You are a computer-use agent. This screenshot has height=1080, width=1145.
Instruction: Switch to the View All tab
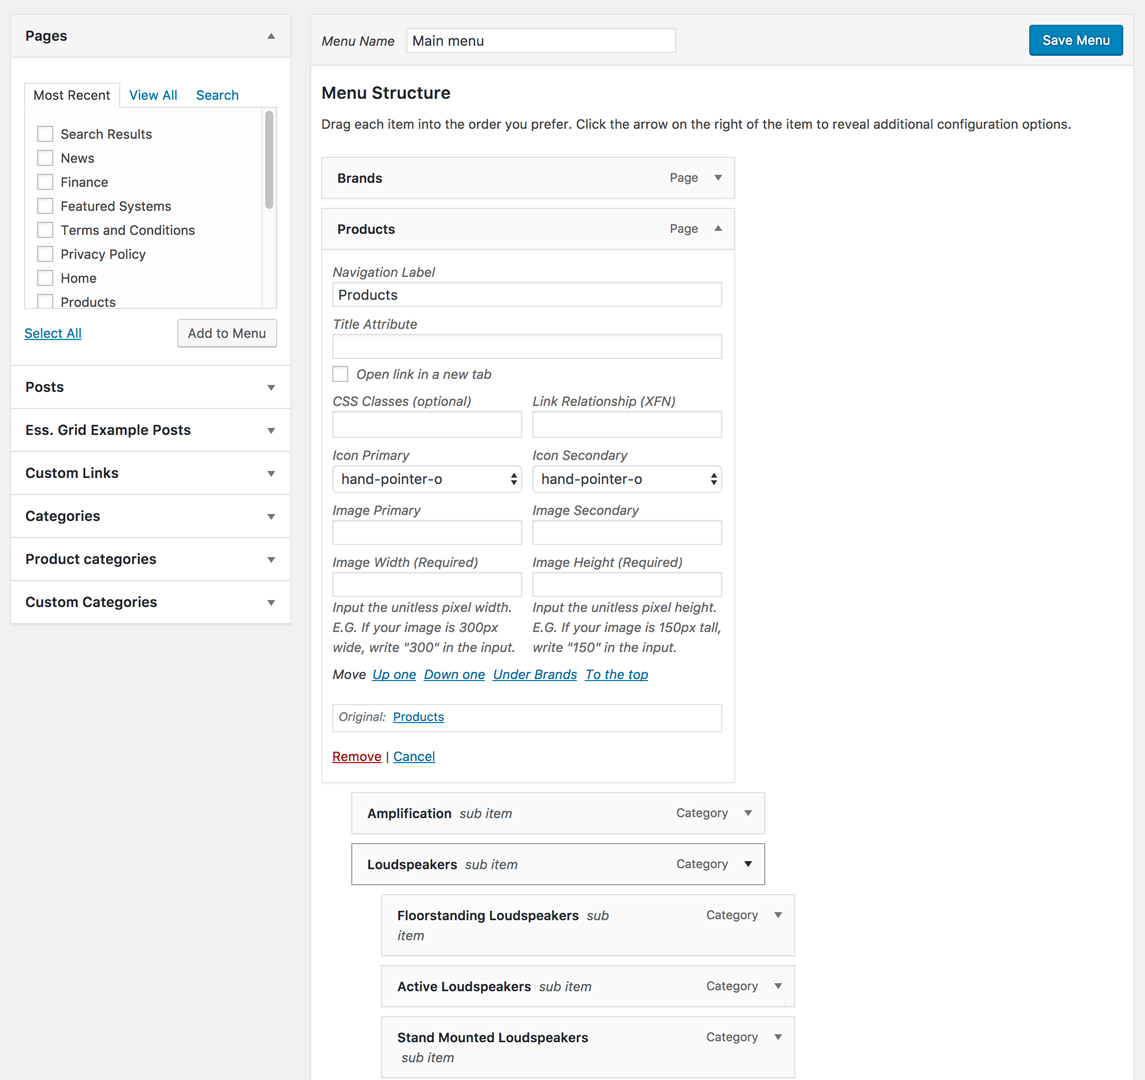[153, 95]
